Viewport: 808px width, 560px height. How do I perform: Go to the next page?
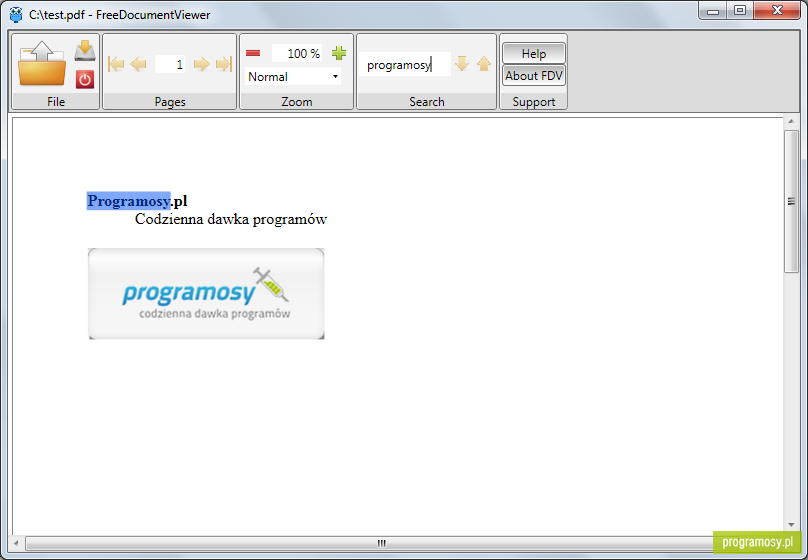[201, 64]
